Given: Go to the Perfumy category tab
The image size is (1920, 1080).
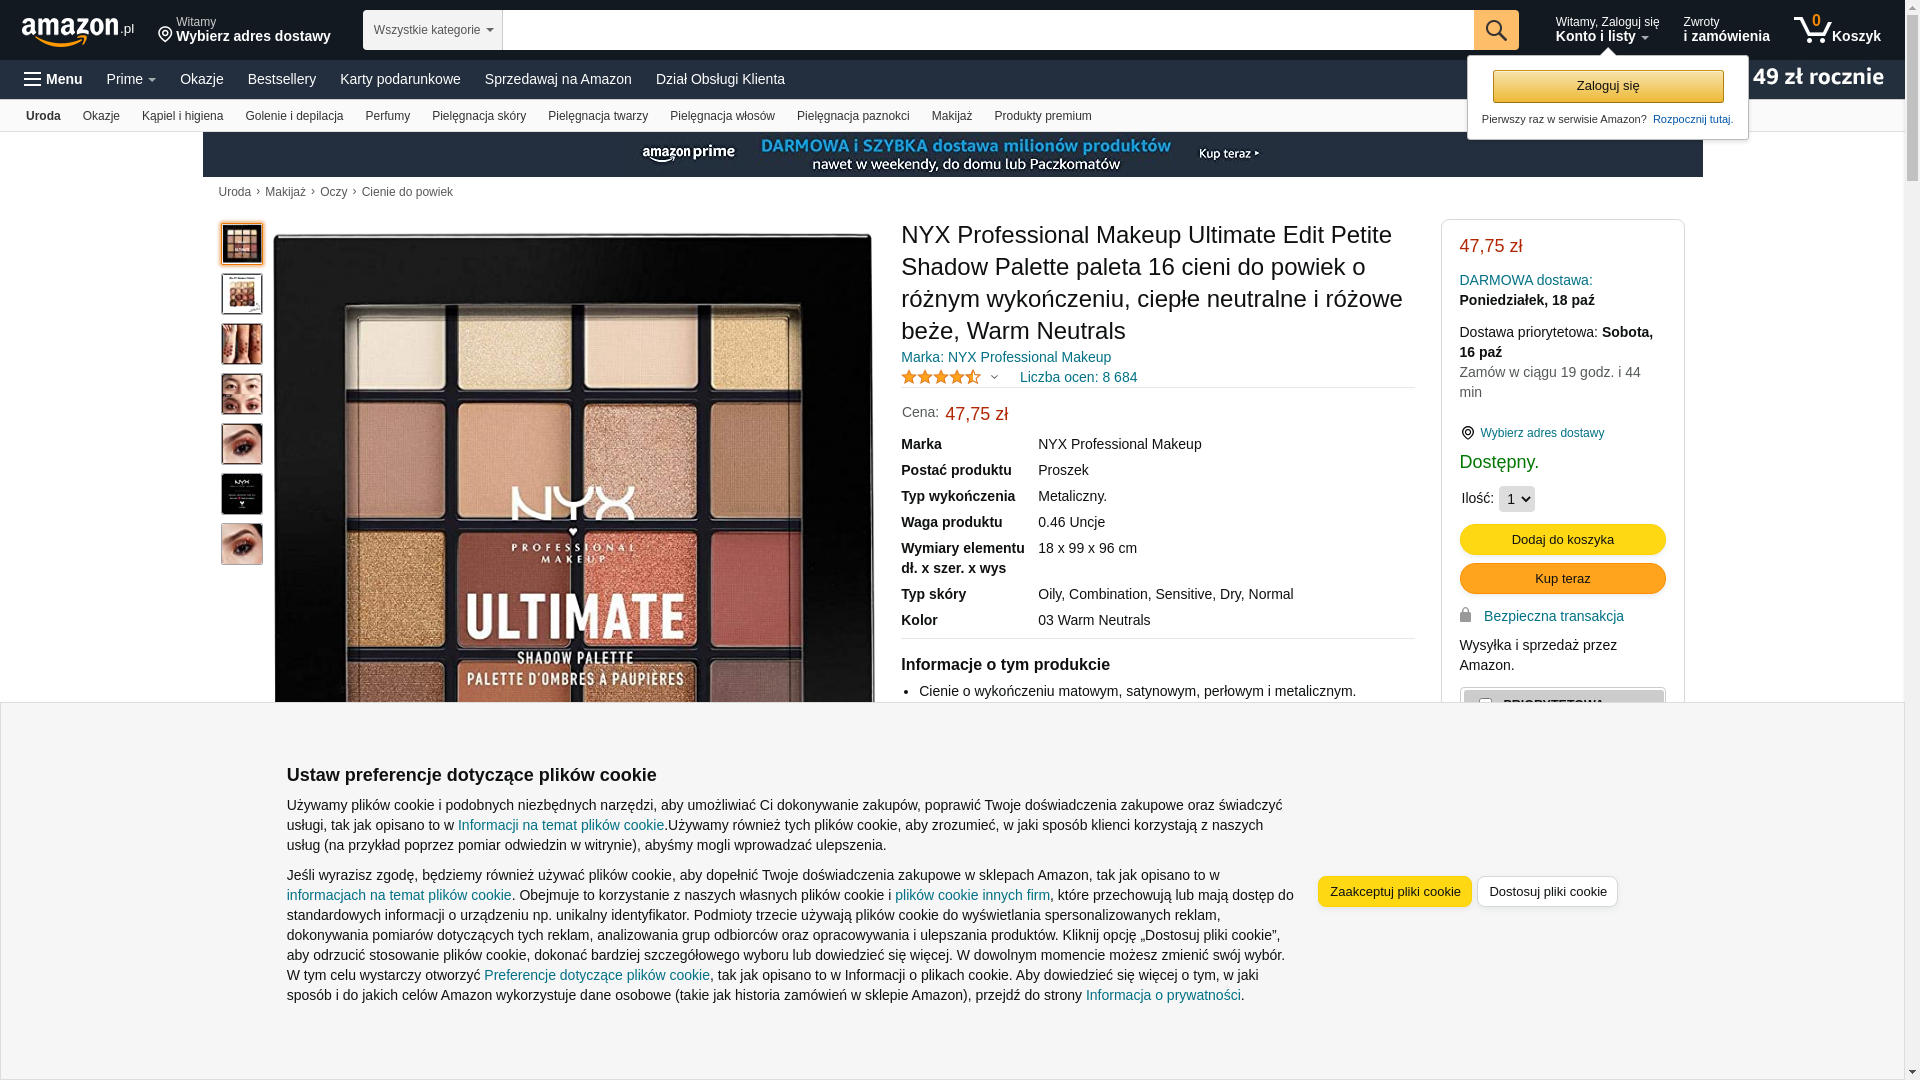Looking at the screenshot, I should (x=387, y=116).
